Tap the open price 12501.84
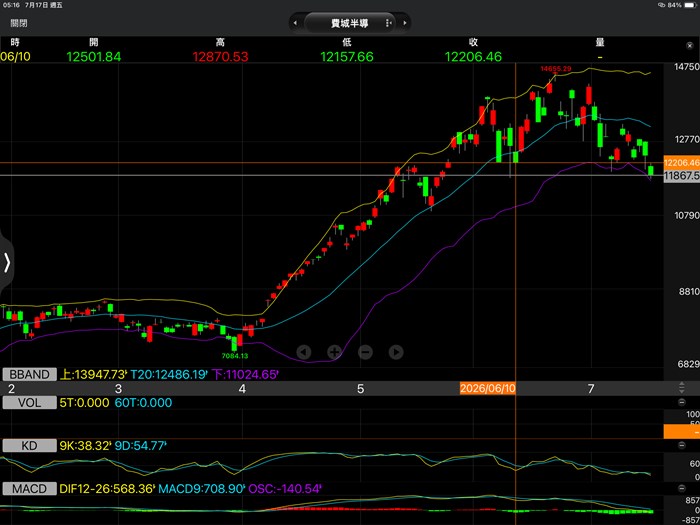 click(x=93, y=57)
